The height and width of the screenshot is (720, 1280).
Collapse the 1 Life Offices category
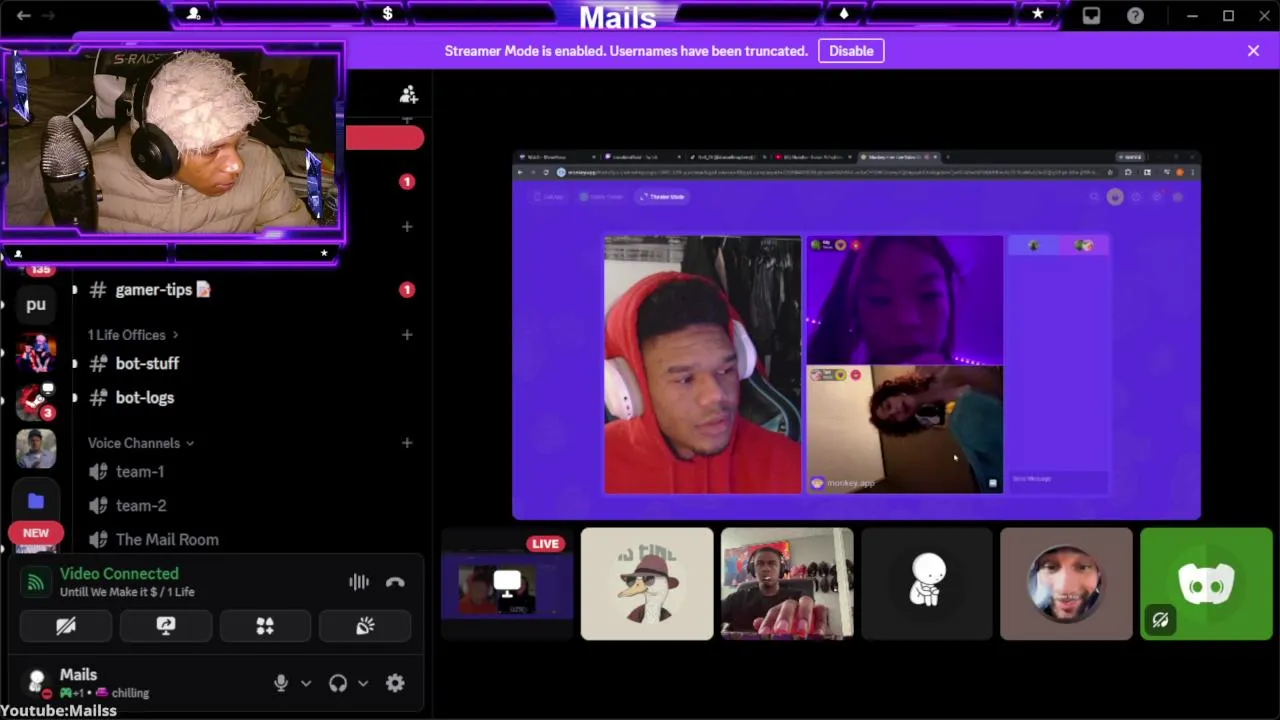point(133,335)
